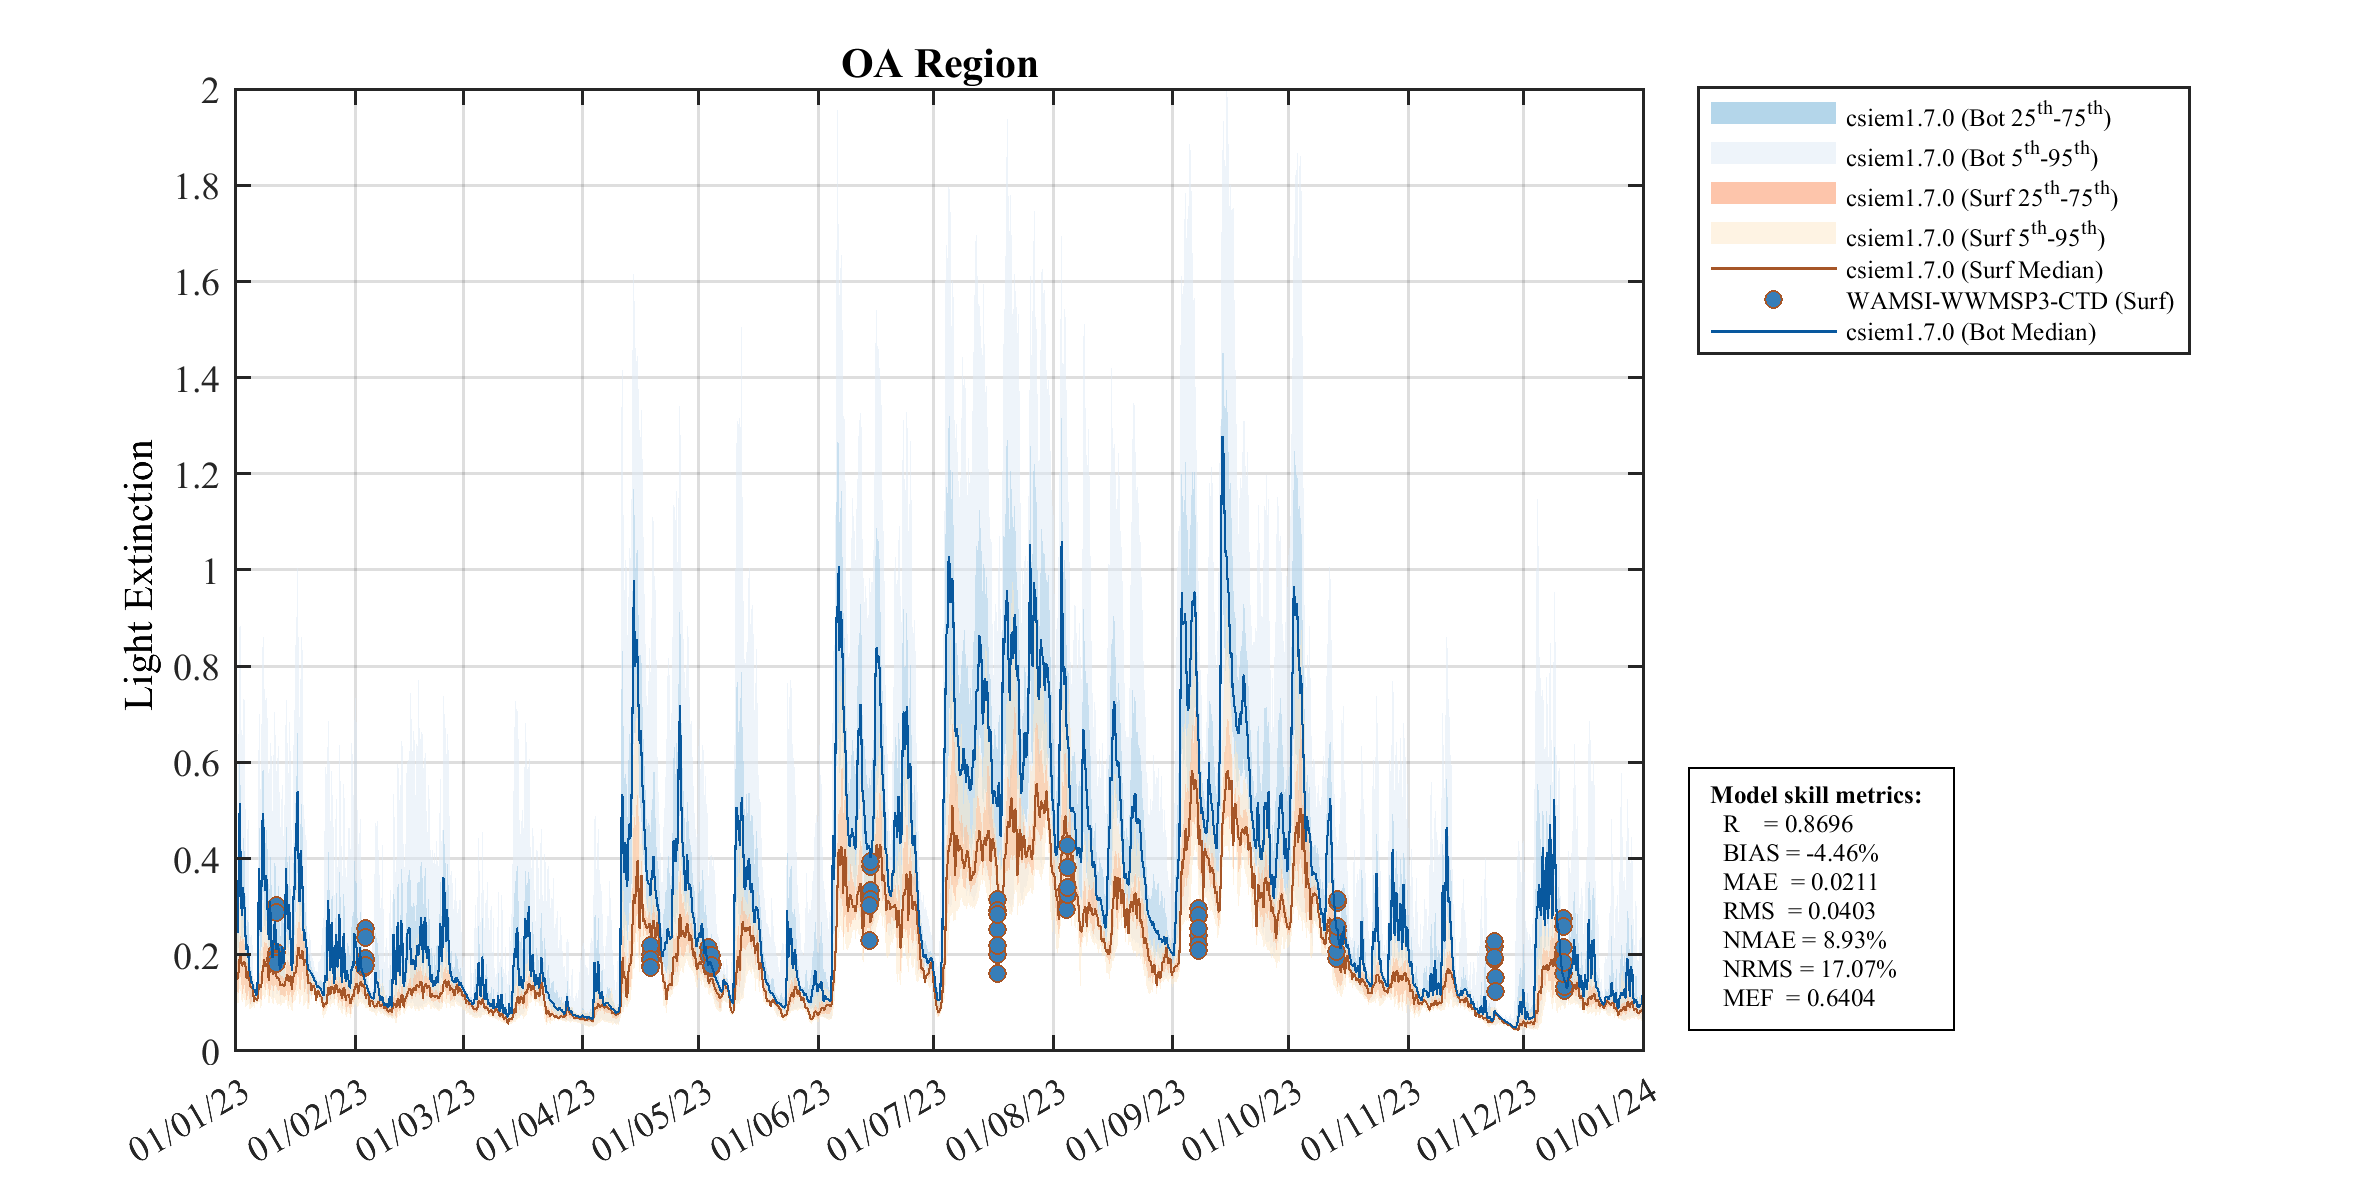Click the Surf 25th-75th orange legend swatch
2362x1181 pixels.
(1772, 194)
